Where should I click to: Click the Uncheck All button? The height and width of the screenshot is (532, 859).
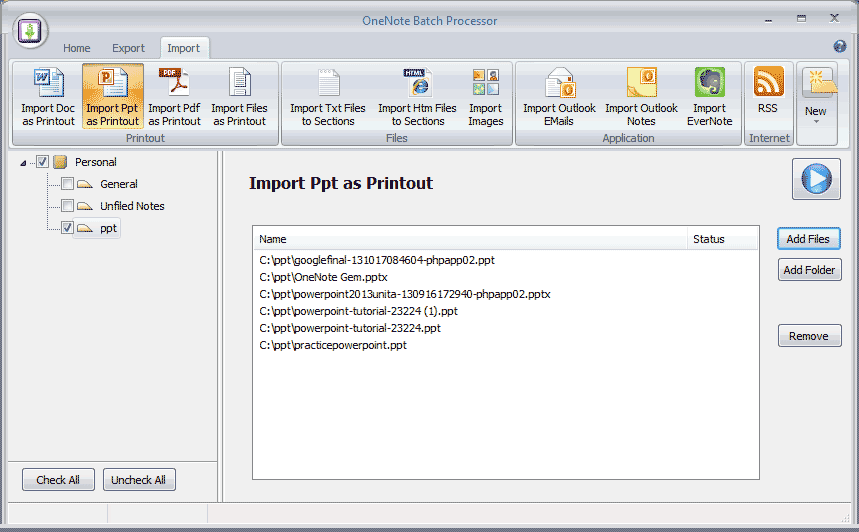click(139, 480)
